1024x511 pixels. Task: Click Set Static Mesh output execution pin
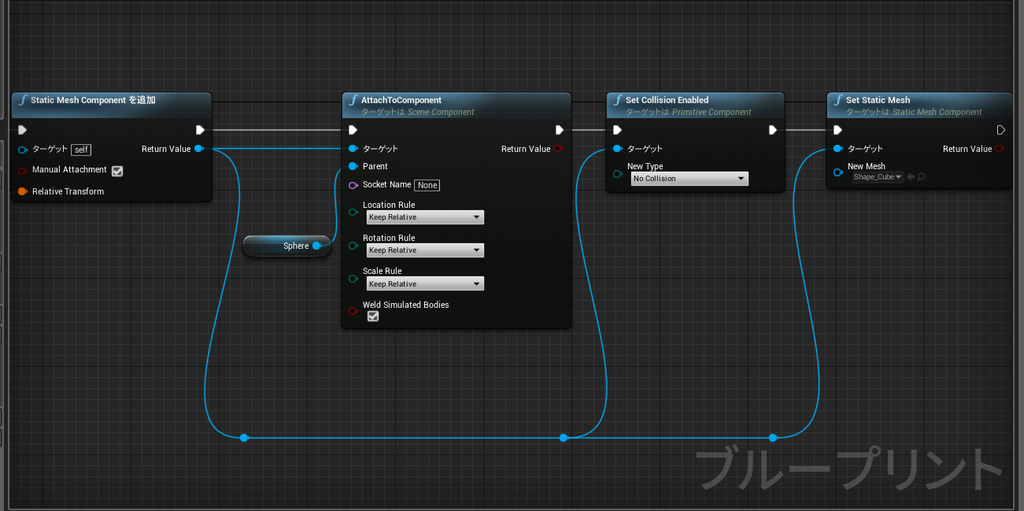[x=1000, y=130]
